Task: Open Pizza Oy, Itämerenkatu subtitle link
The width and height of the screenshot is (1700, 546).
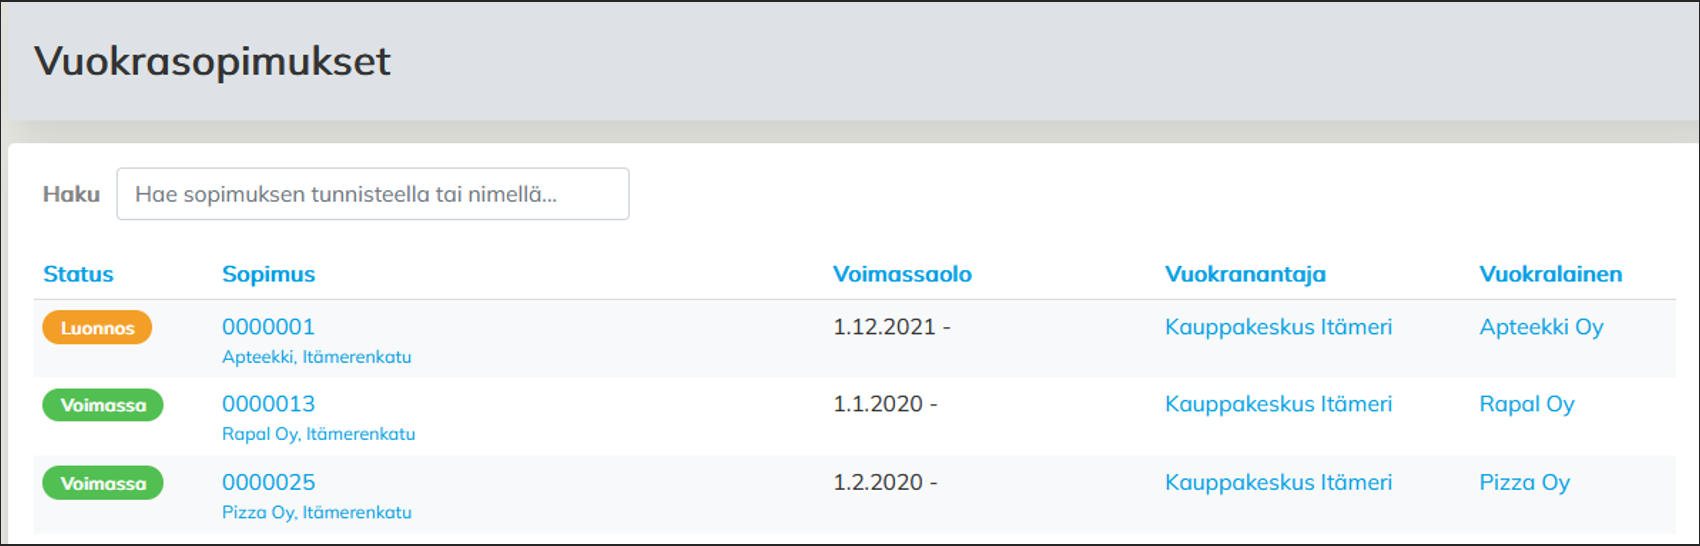Action: click(316, 512)
